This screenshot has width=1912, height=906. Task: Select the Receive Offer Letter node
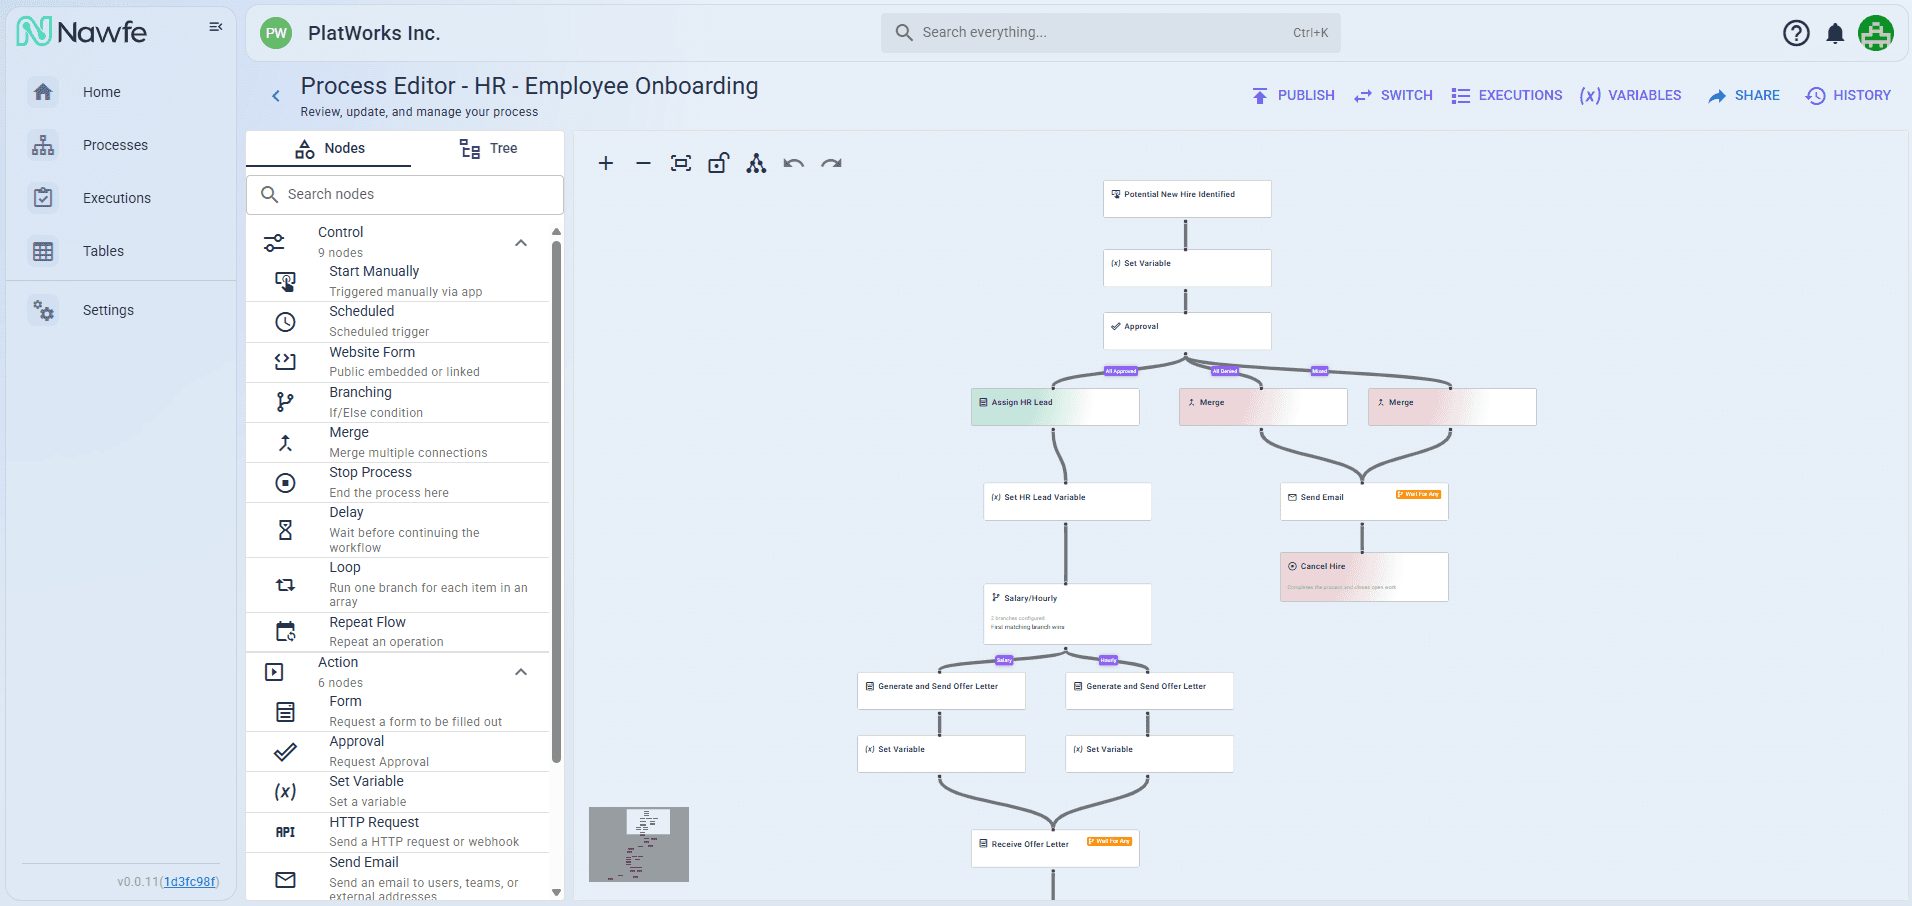coord(1055,849)
